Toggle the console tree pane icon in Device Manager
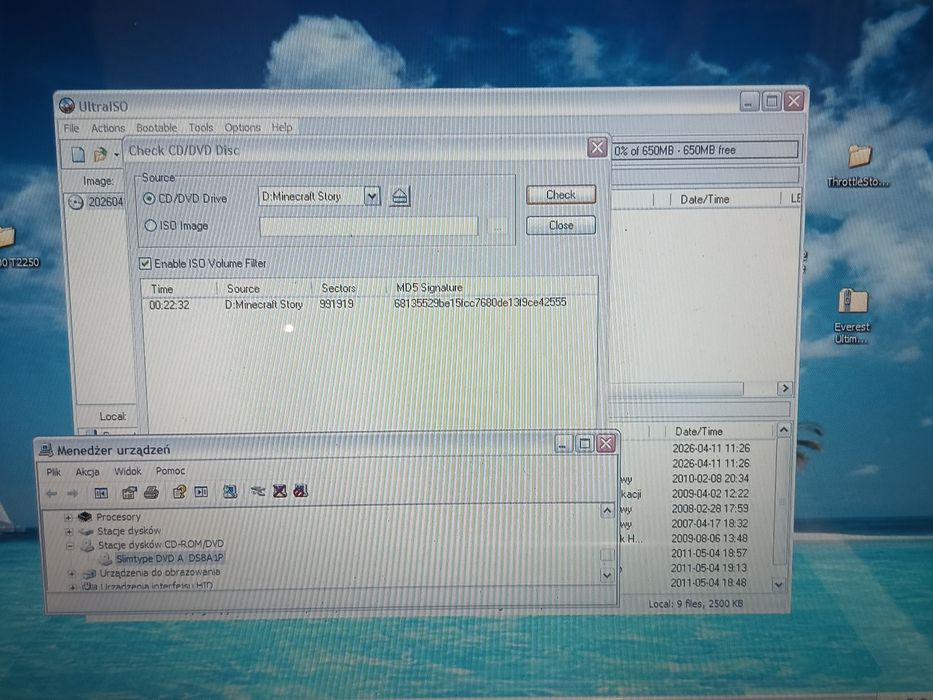This screenshot has height=700, width=933. pyautogui.click(x=101, y=493)
